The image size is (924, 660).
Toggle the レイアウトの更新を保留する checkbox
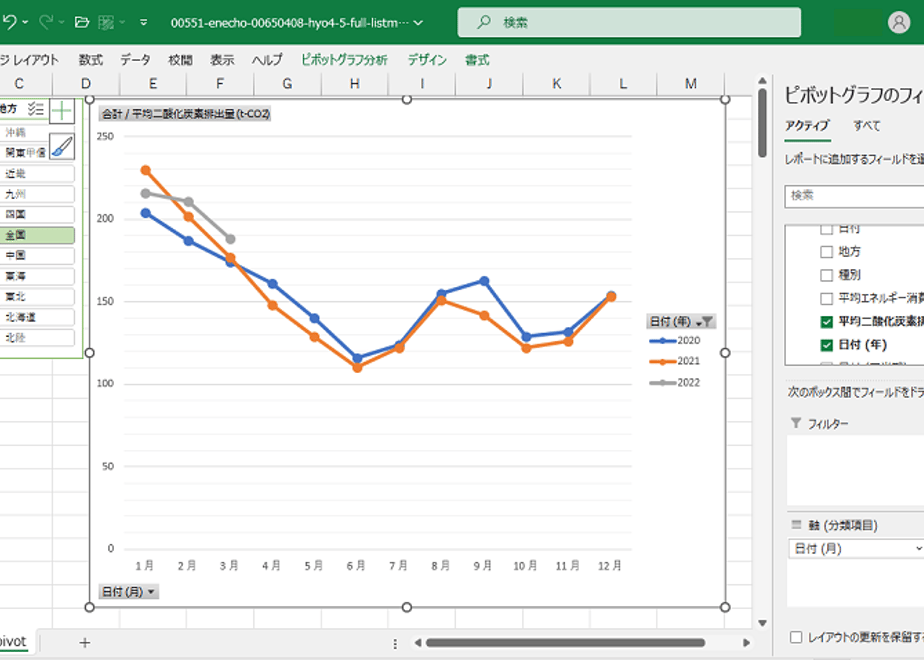pyautogui.click(x=796, y=637)
